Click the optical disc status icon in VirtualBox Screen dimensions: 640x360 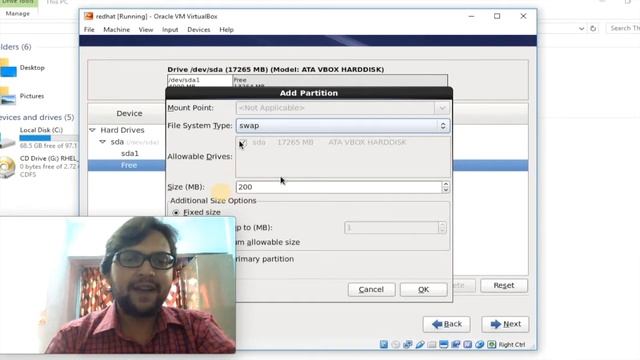(396, 344)
